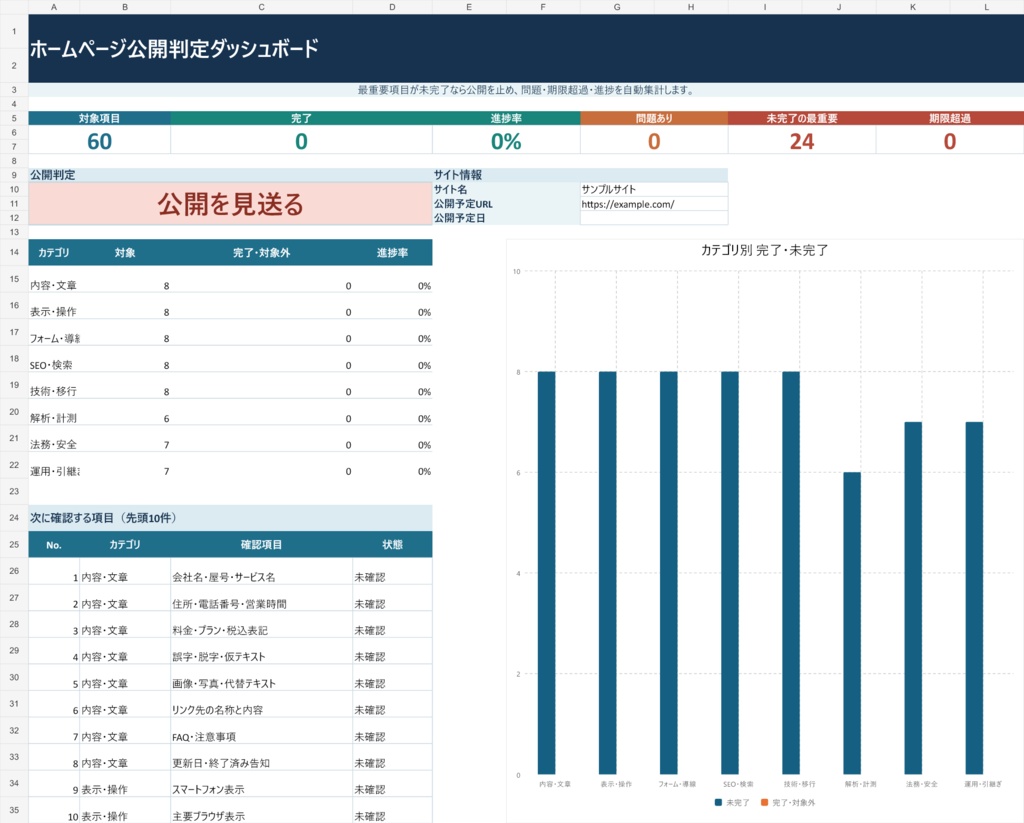Click the item 誤字・脱字・仮テキスト
Screen dimensions: 1024x823
coord(219,657)
